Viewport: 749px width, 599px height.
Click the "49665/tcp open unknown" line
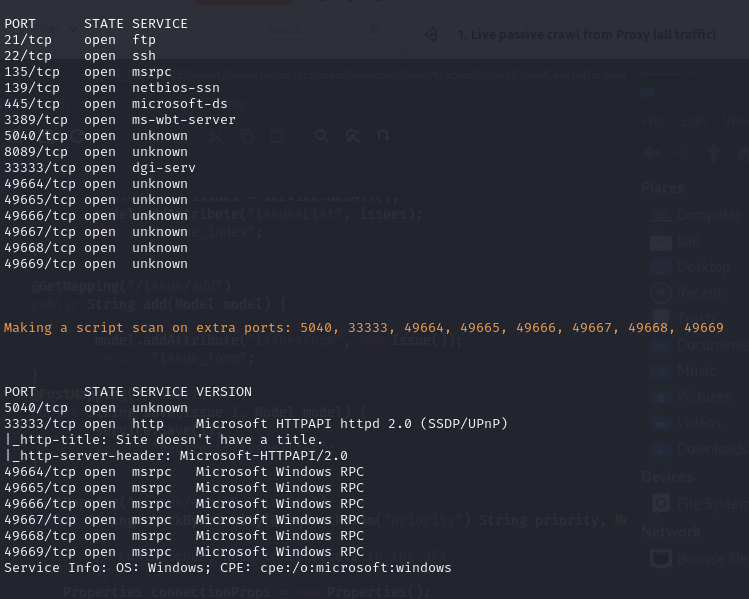(x=96, y=200)
